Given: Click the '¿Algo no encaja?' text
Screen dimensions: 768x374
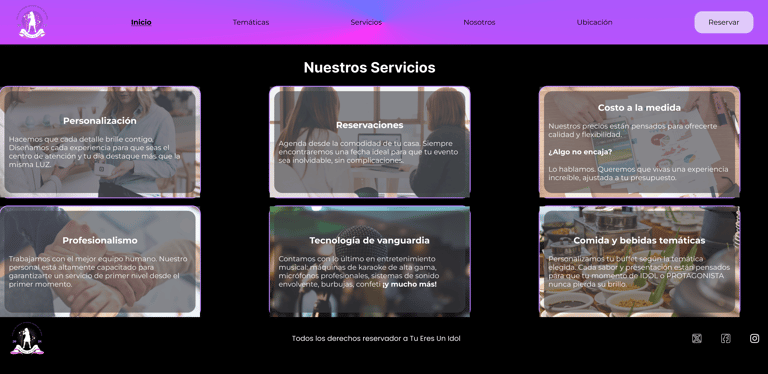Looking at the screenshot, I should pyautogui.click(x=580, y=152).
